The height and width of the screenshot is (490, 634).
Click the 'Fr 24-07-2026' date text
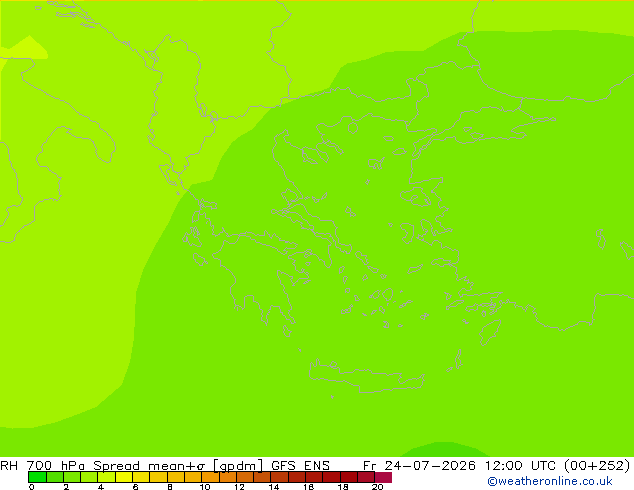pyautogui.click(x=419, y=465)
